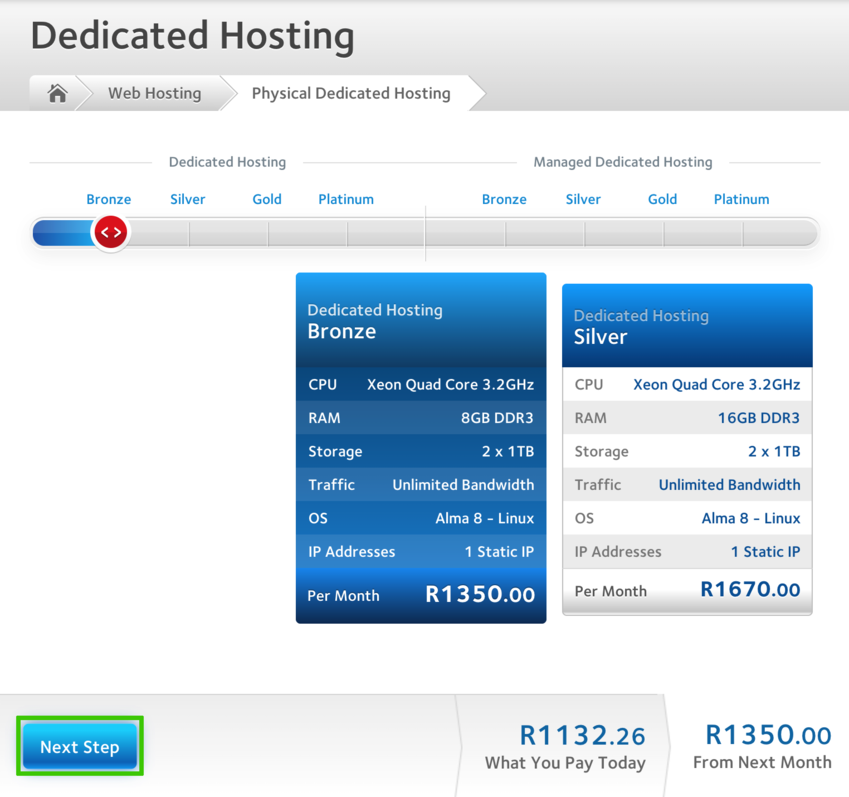The image size is (849, 797).
Task: Click slider track segment below Managed Platinum
Action: tap(780, 234)
